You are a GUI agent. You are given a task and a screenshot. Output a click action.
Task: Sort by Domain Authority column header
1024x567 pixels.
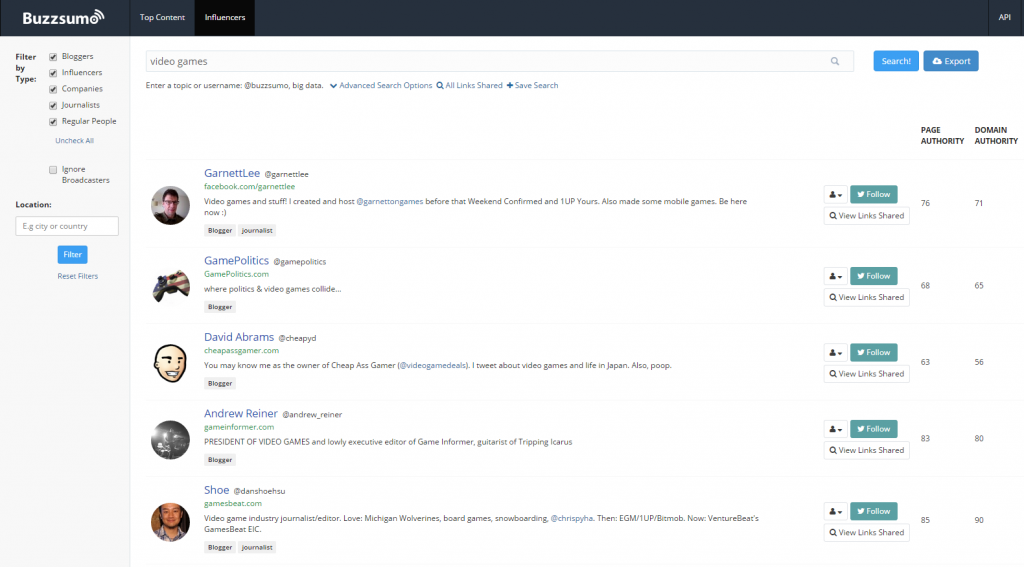click(996, 135)
